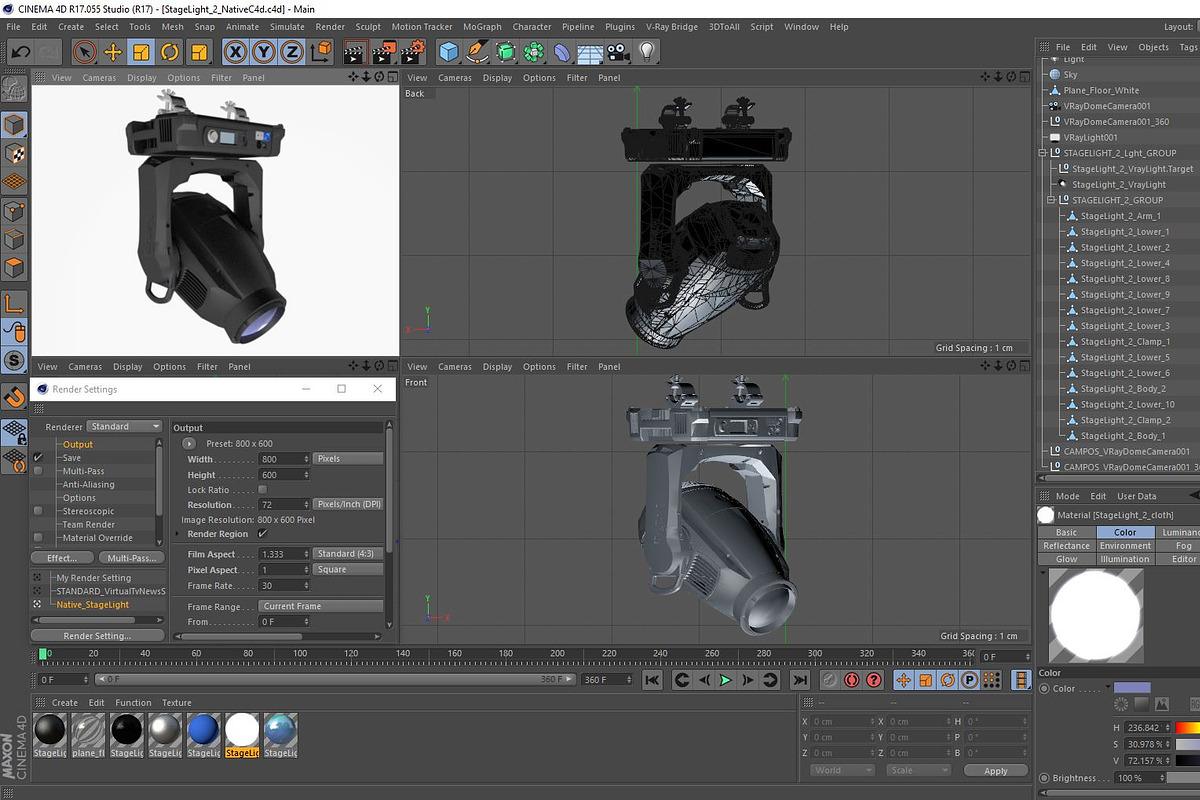Select the Move tool in top toolbar
The image size is (1200, 800).
(113, 51)
